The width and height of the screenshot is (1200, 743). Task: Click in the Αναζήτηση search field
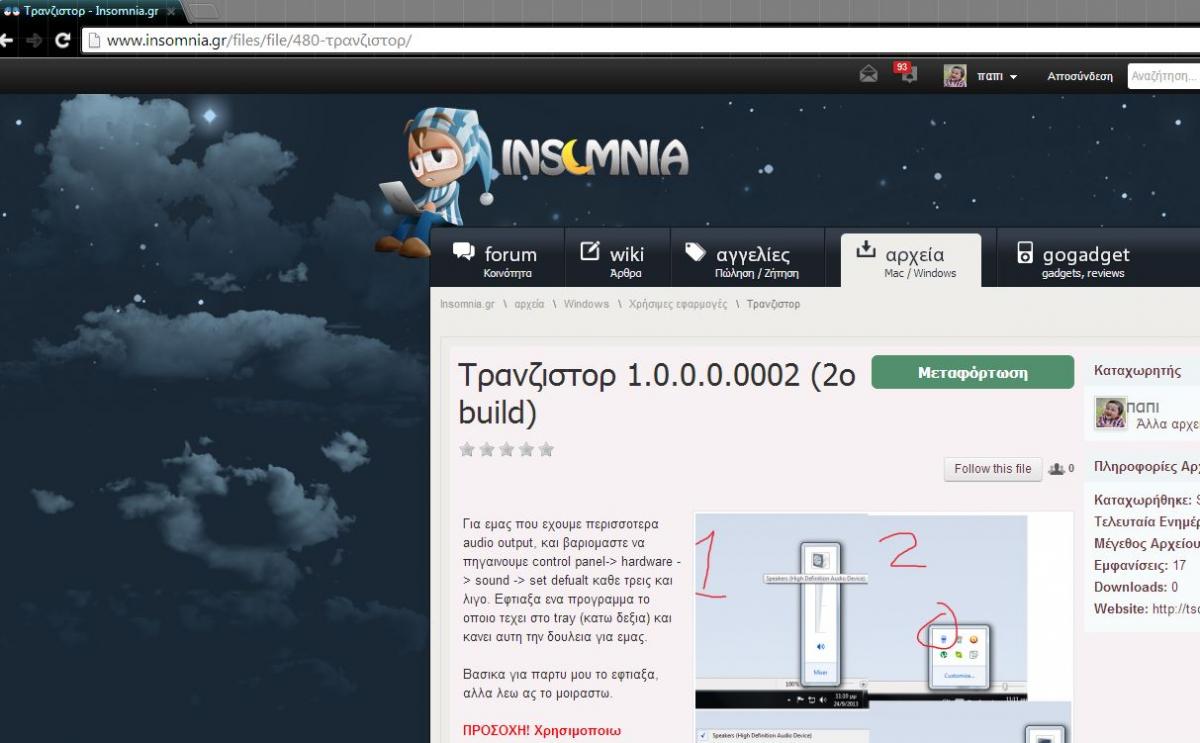coord(1164,76)
